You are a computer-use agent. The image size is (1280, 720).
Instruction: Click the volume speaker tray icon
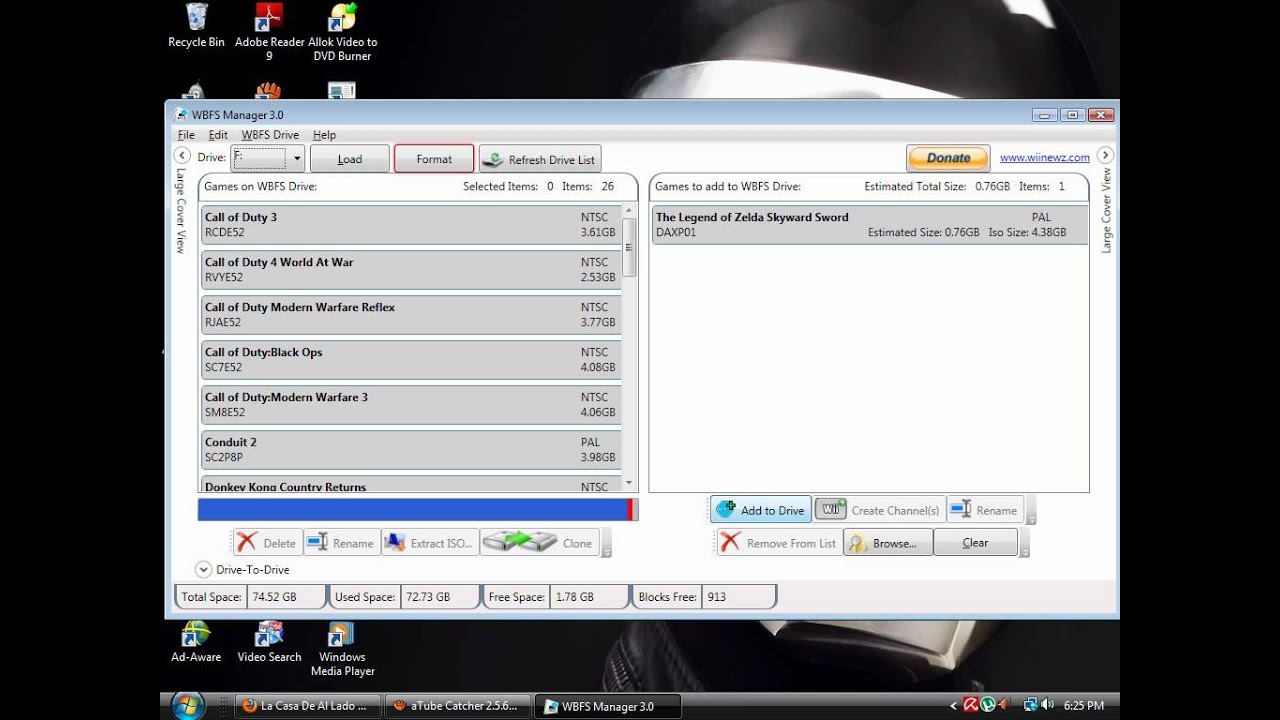tap(1047, 705)
